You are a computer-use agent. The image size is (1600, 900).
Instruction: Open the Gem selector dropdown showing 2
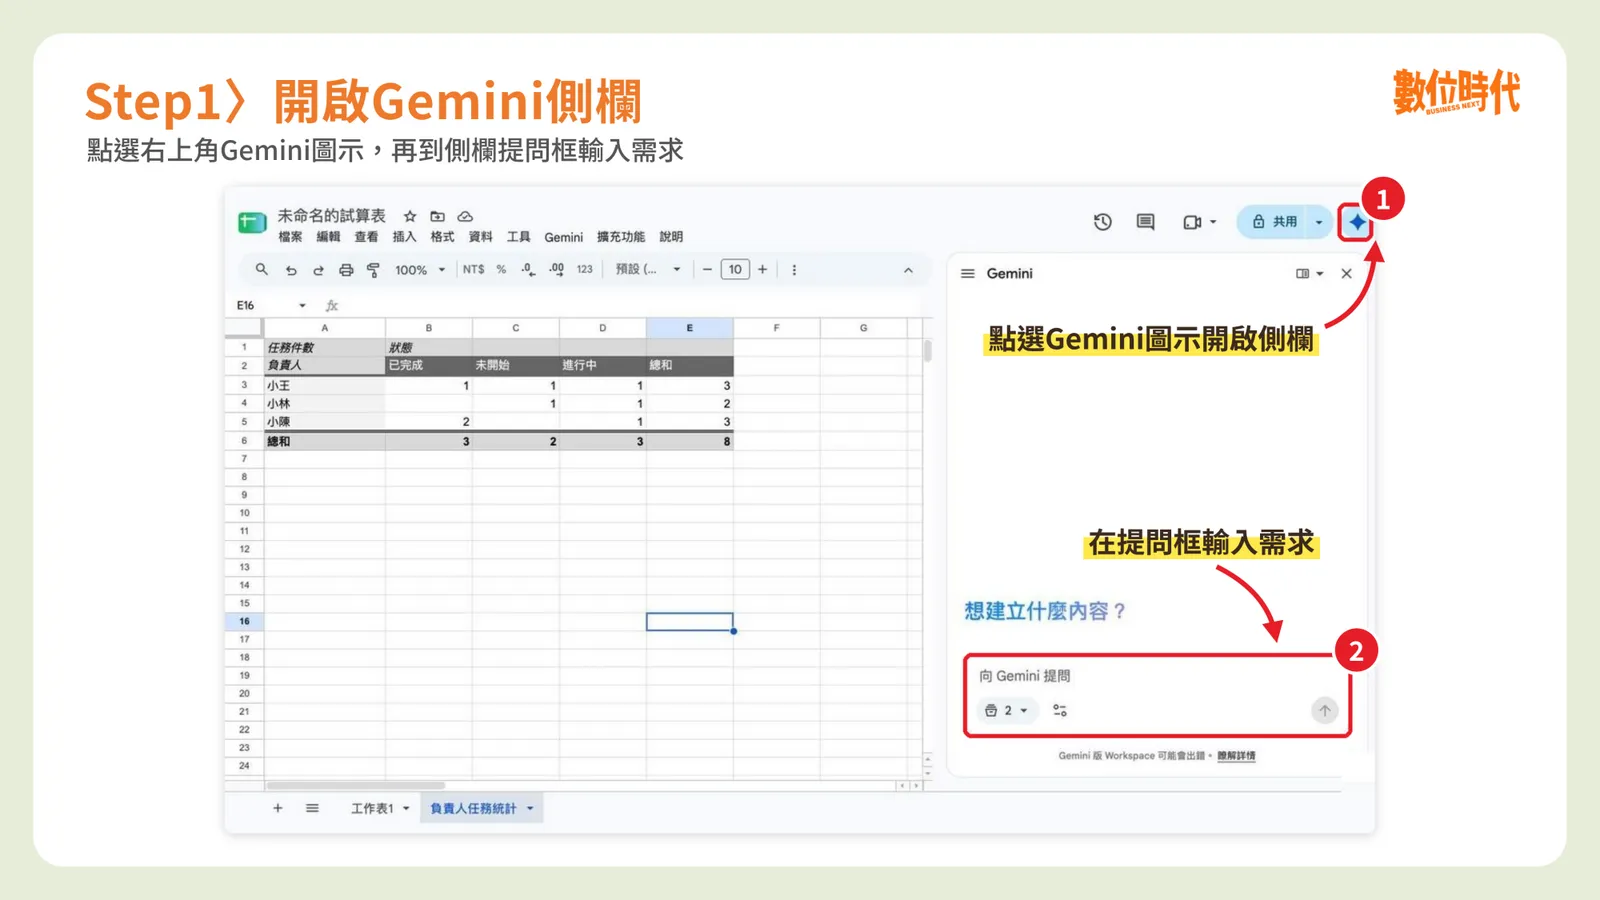tap(1007, 710)
